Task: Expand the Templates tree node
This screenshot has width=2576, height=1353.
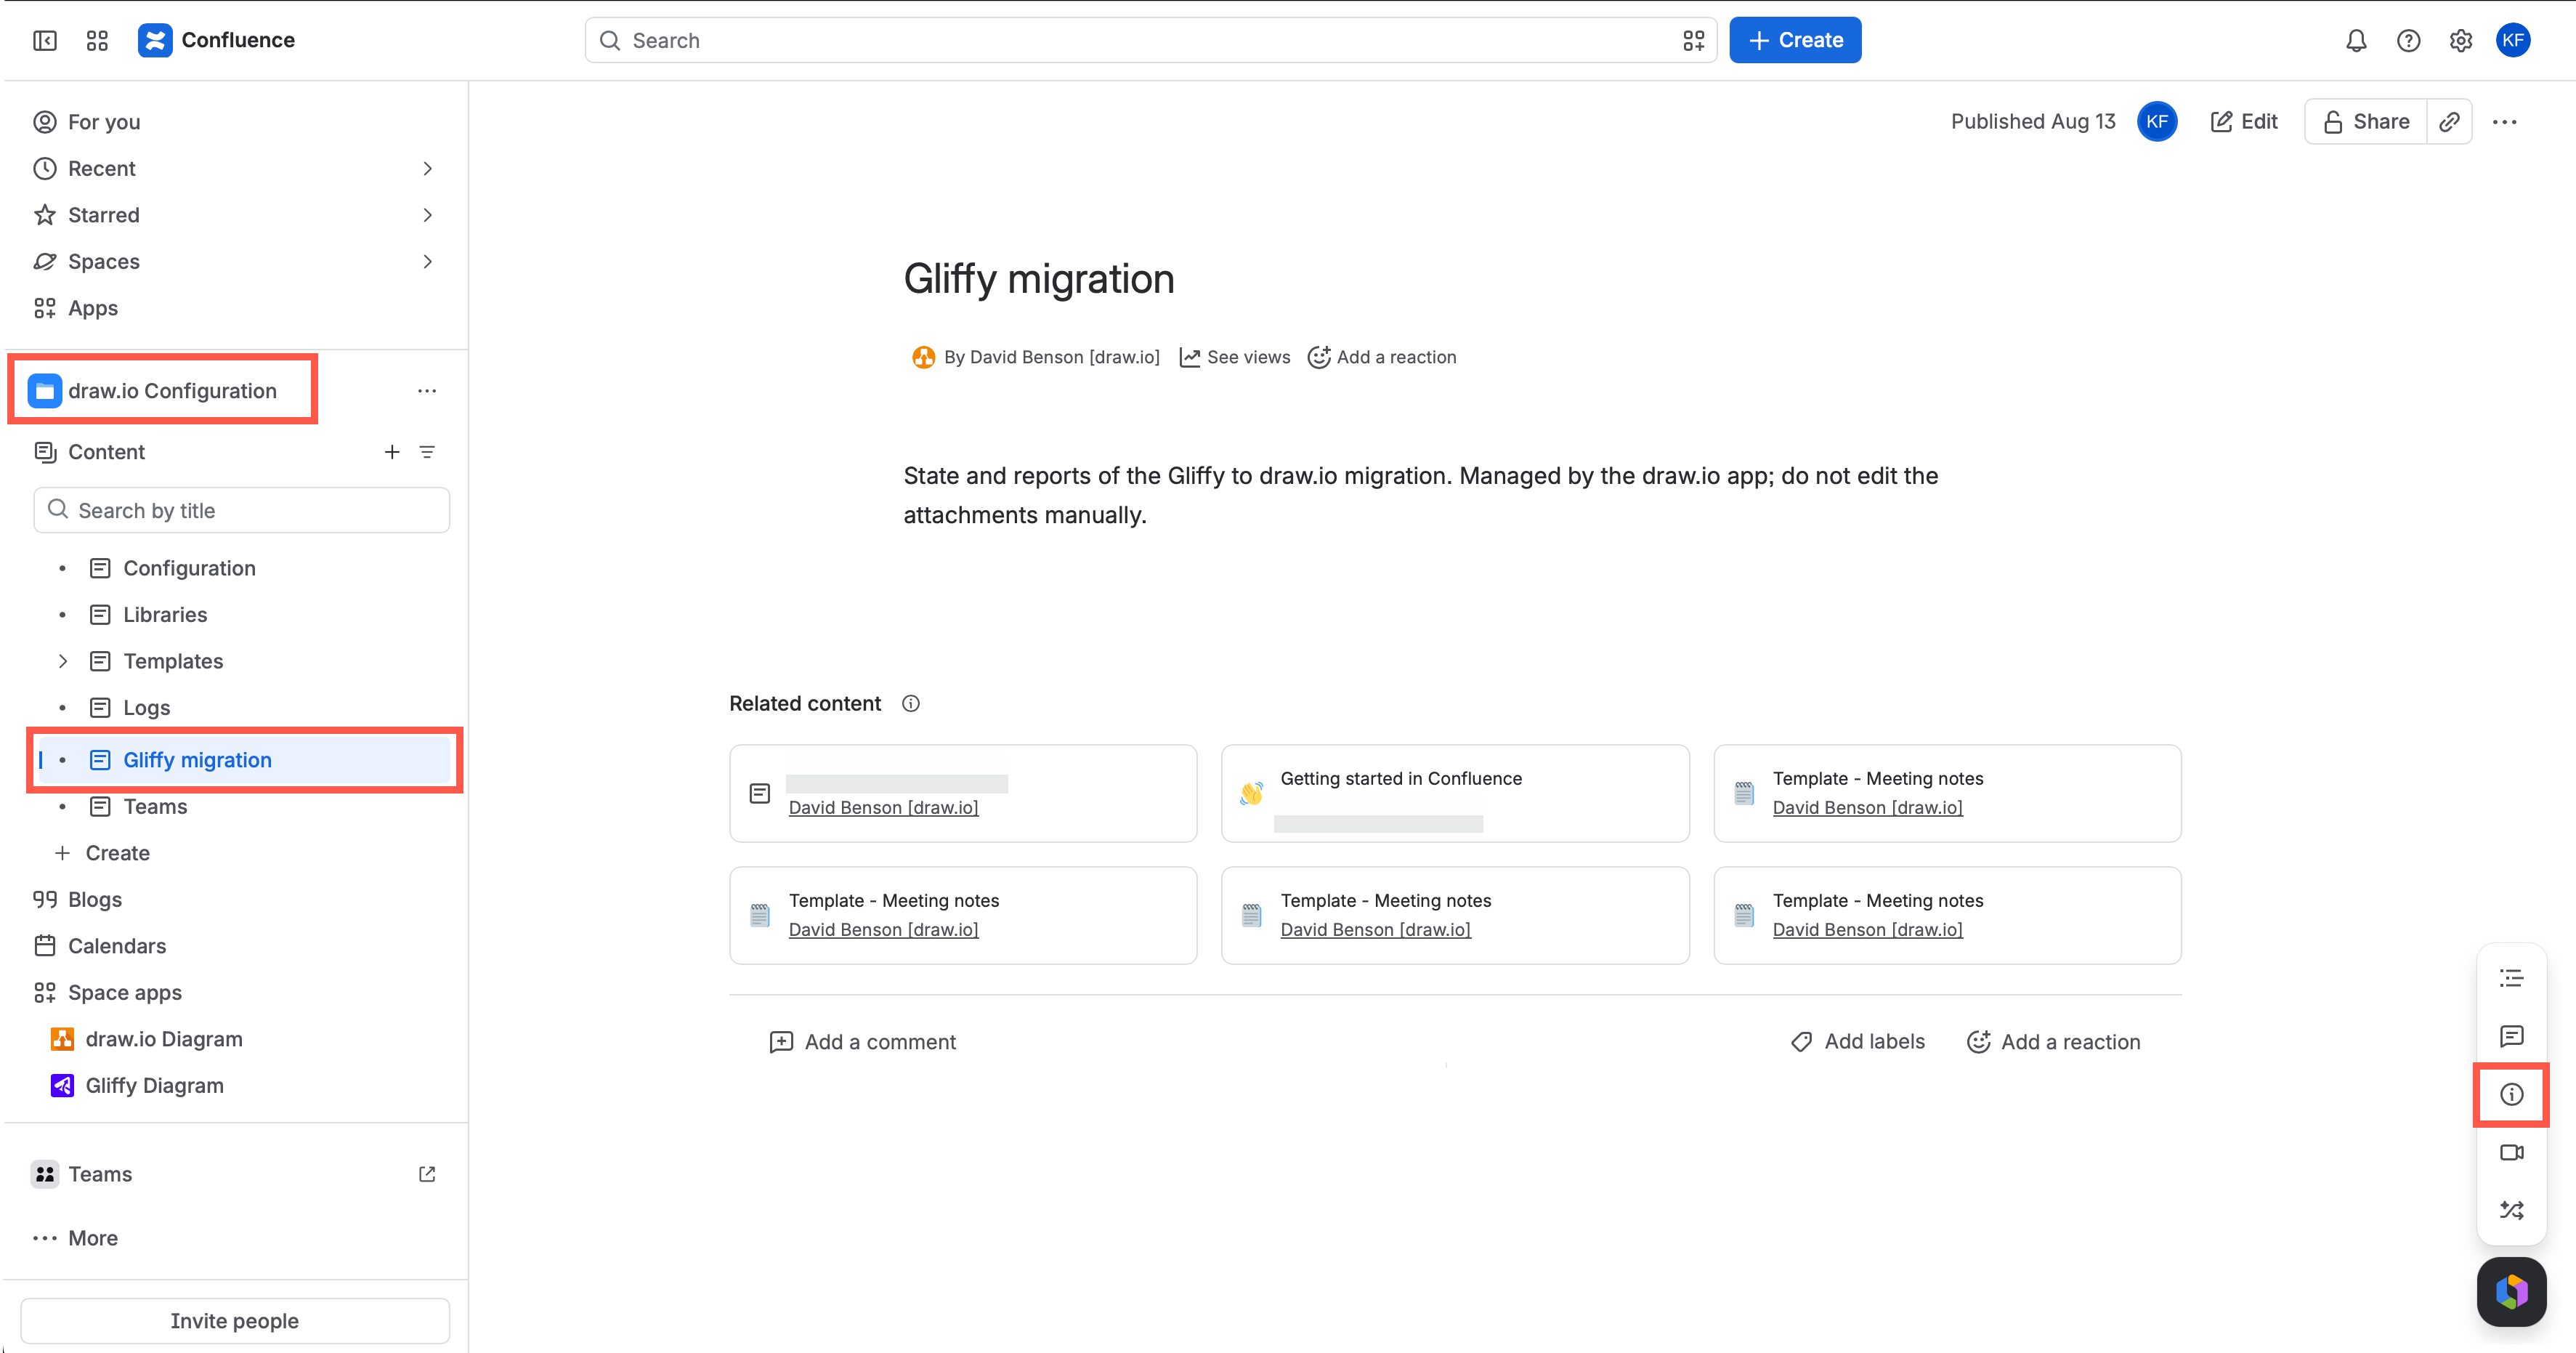Action: click(62, 661)
